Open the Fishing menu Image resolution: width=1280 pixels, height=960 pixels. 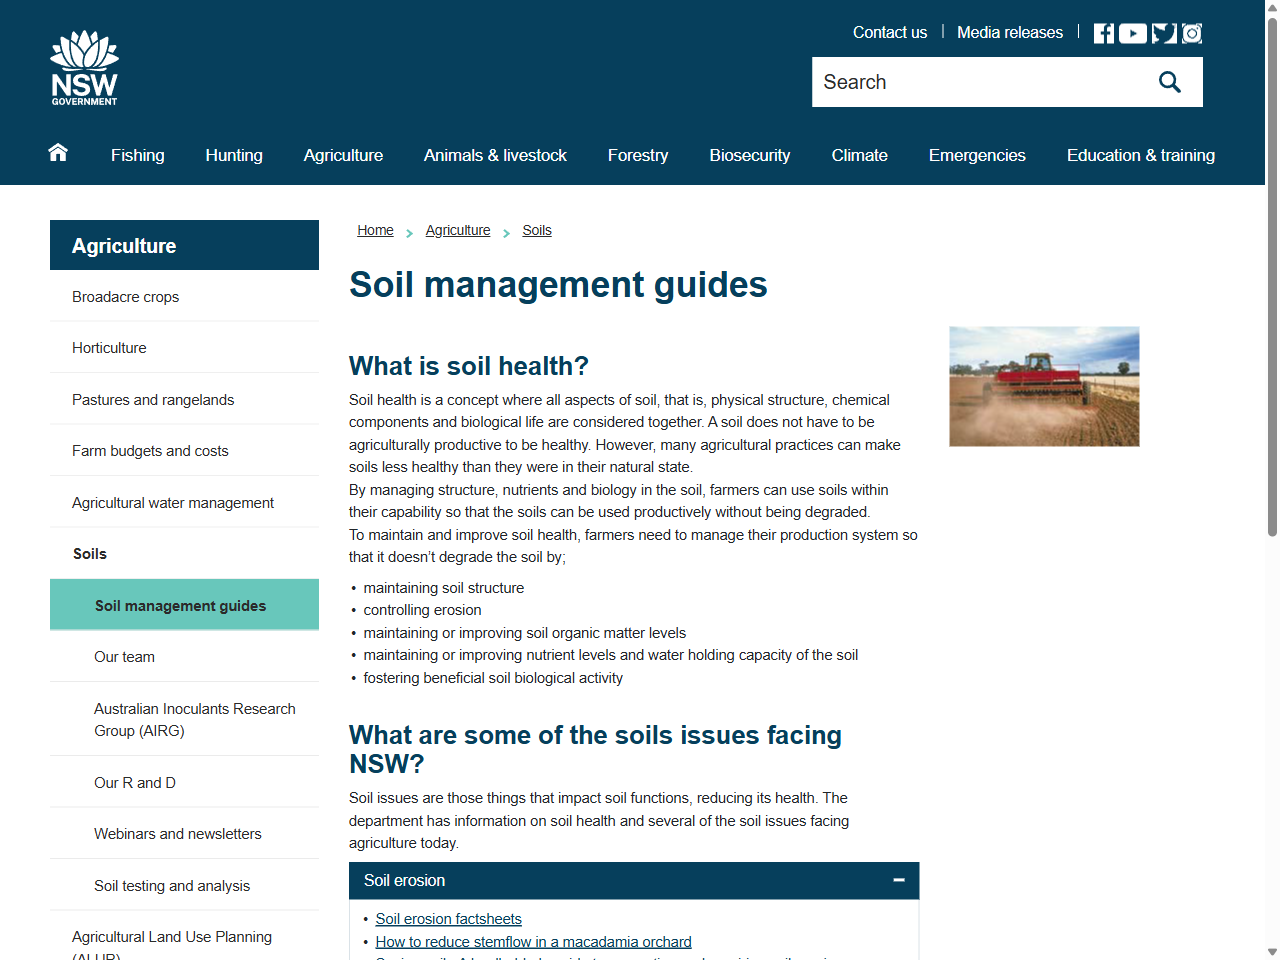click(137, 155)
